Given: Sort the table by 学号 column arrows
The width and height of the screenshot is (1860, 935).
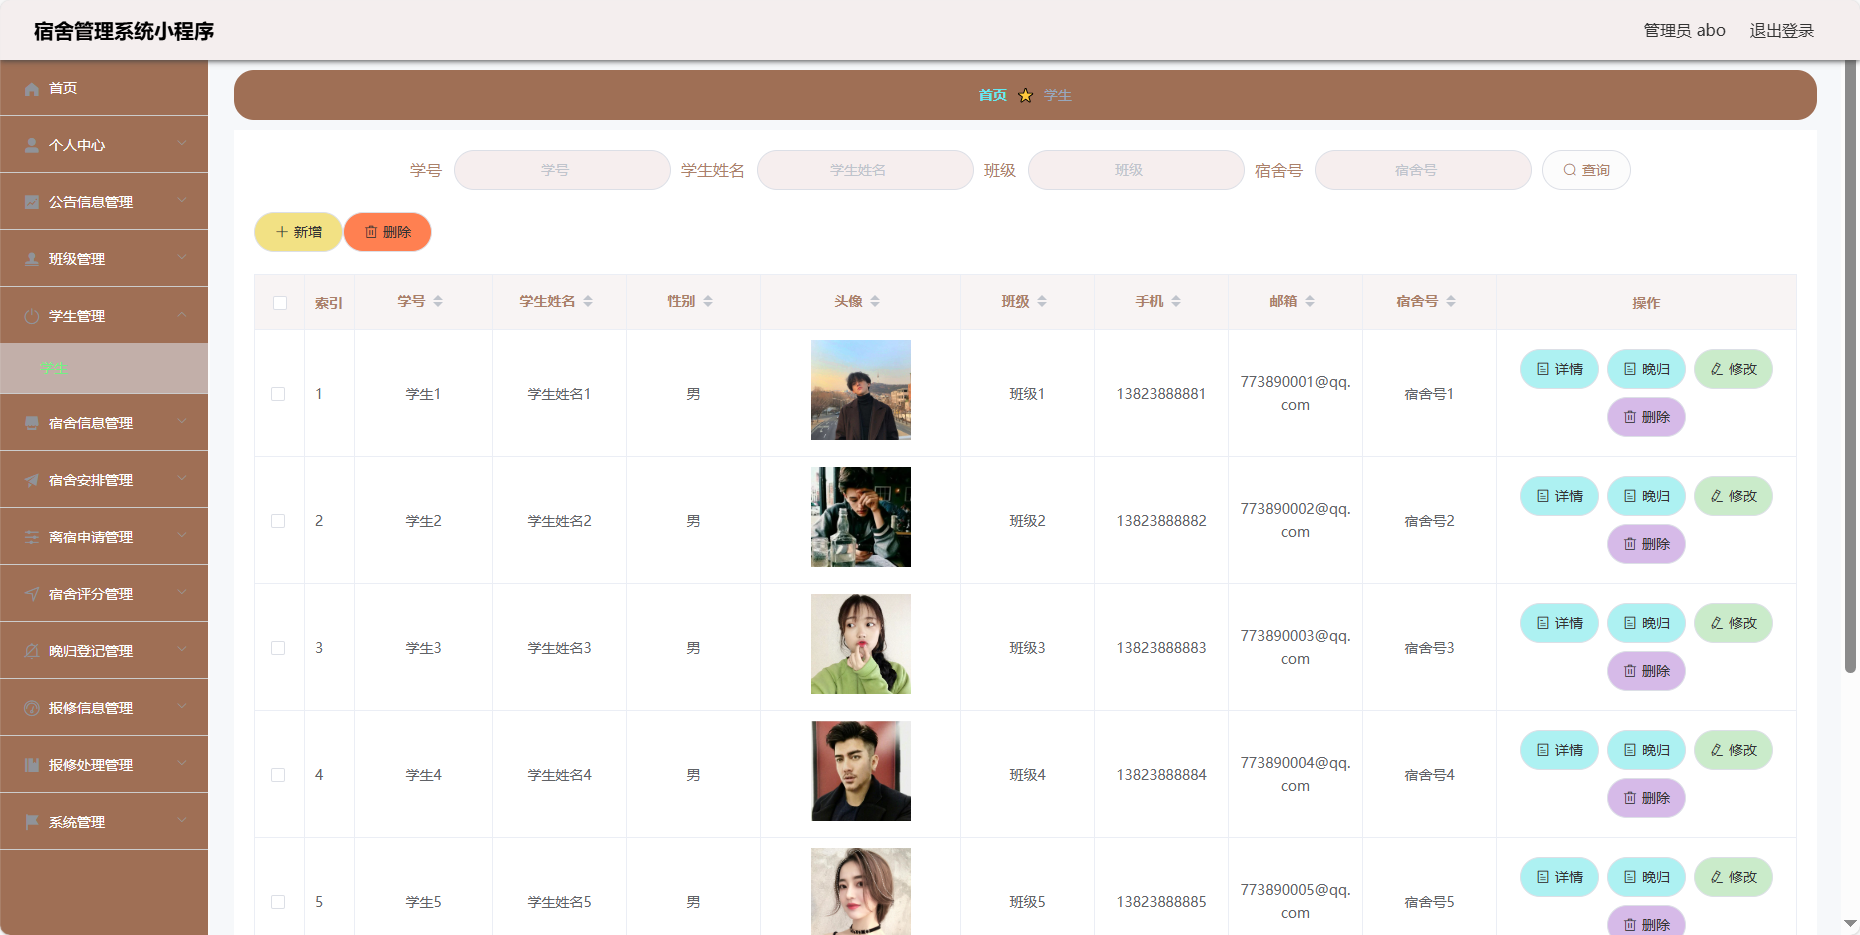Looking at the screenshot, I should pos(438,302).
